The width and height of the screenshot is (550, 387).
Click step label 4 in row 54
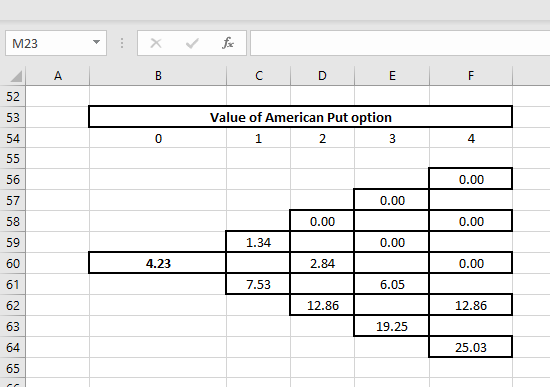[471, 138]
